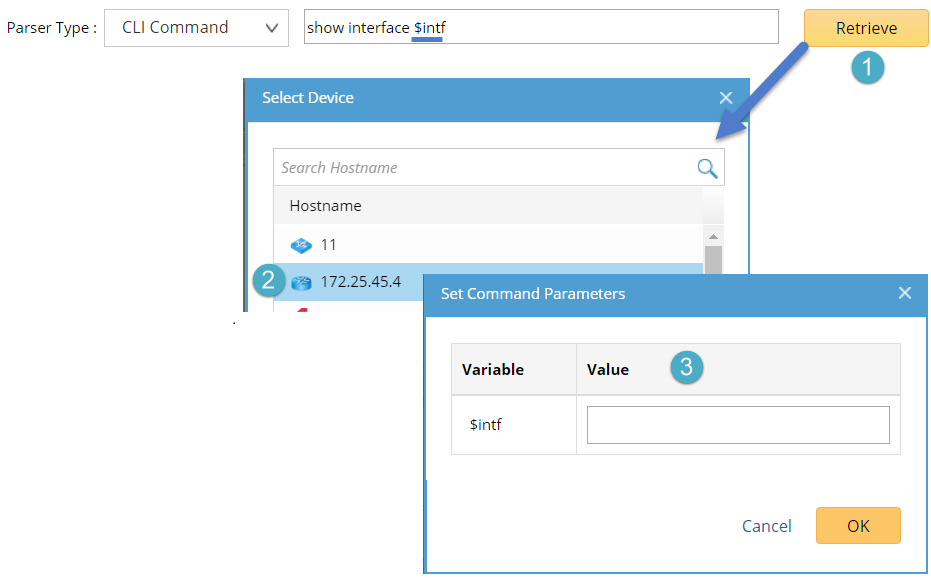This screenshot has width=931, height=578.
Task: Click the close X on Set Command Parameters
Action: point(905,293)
